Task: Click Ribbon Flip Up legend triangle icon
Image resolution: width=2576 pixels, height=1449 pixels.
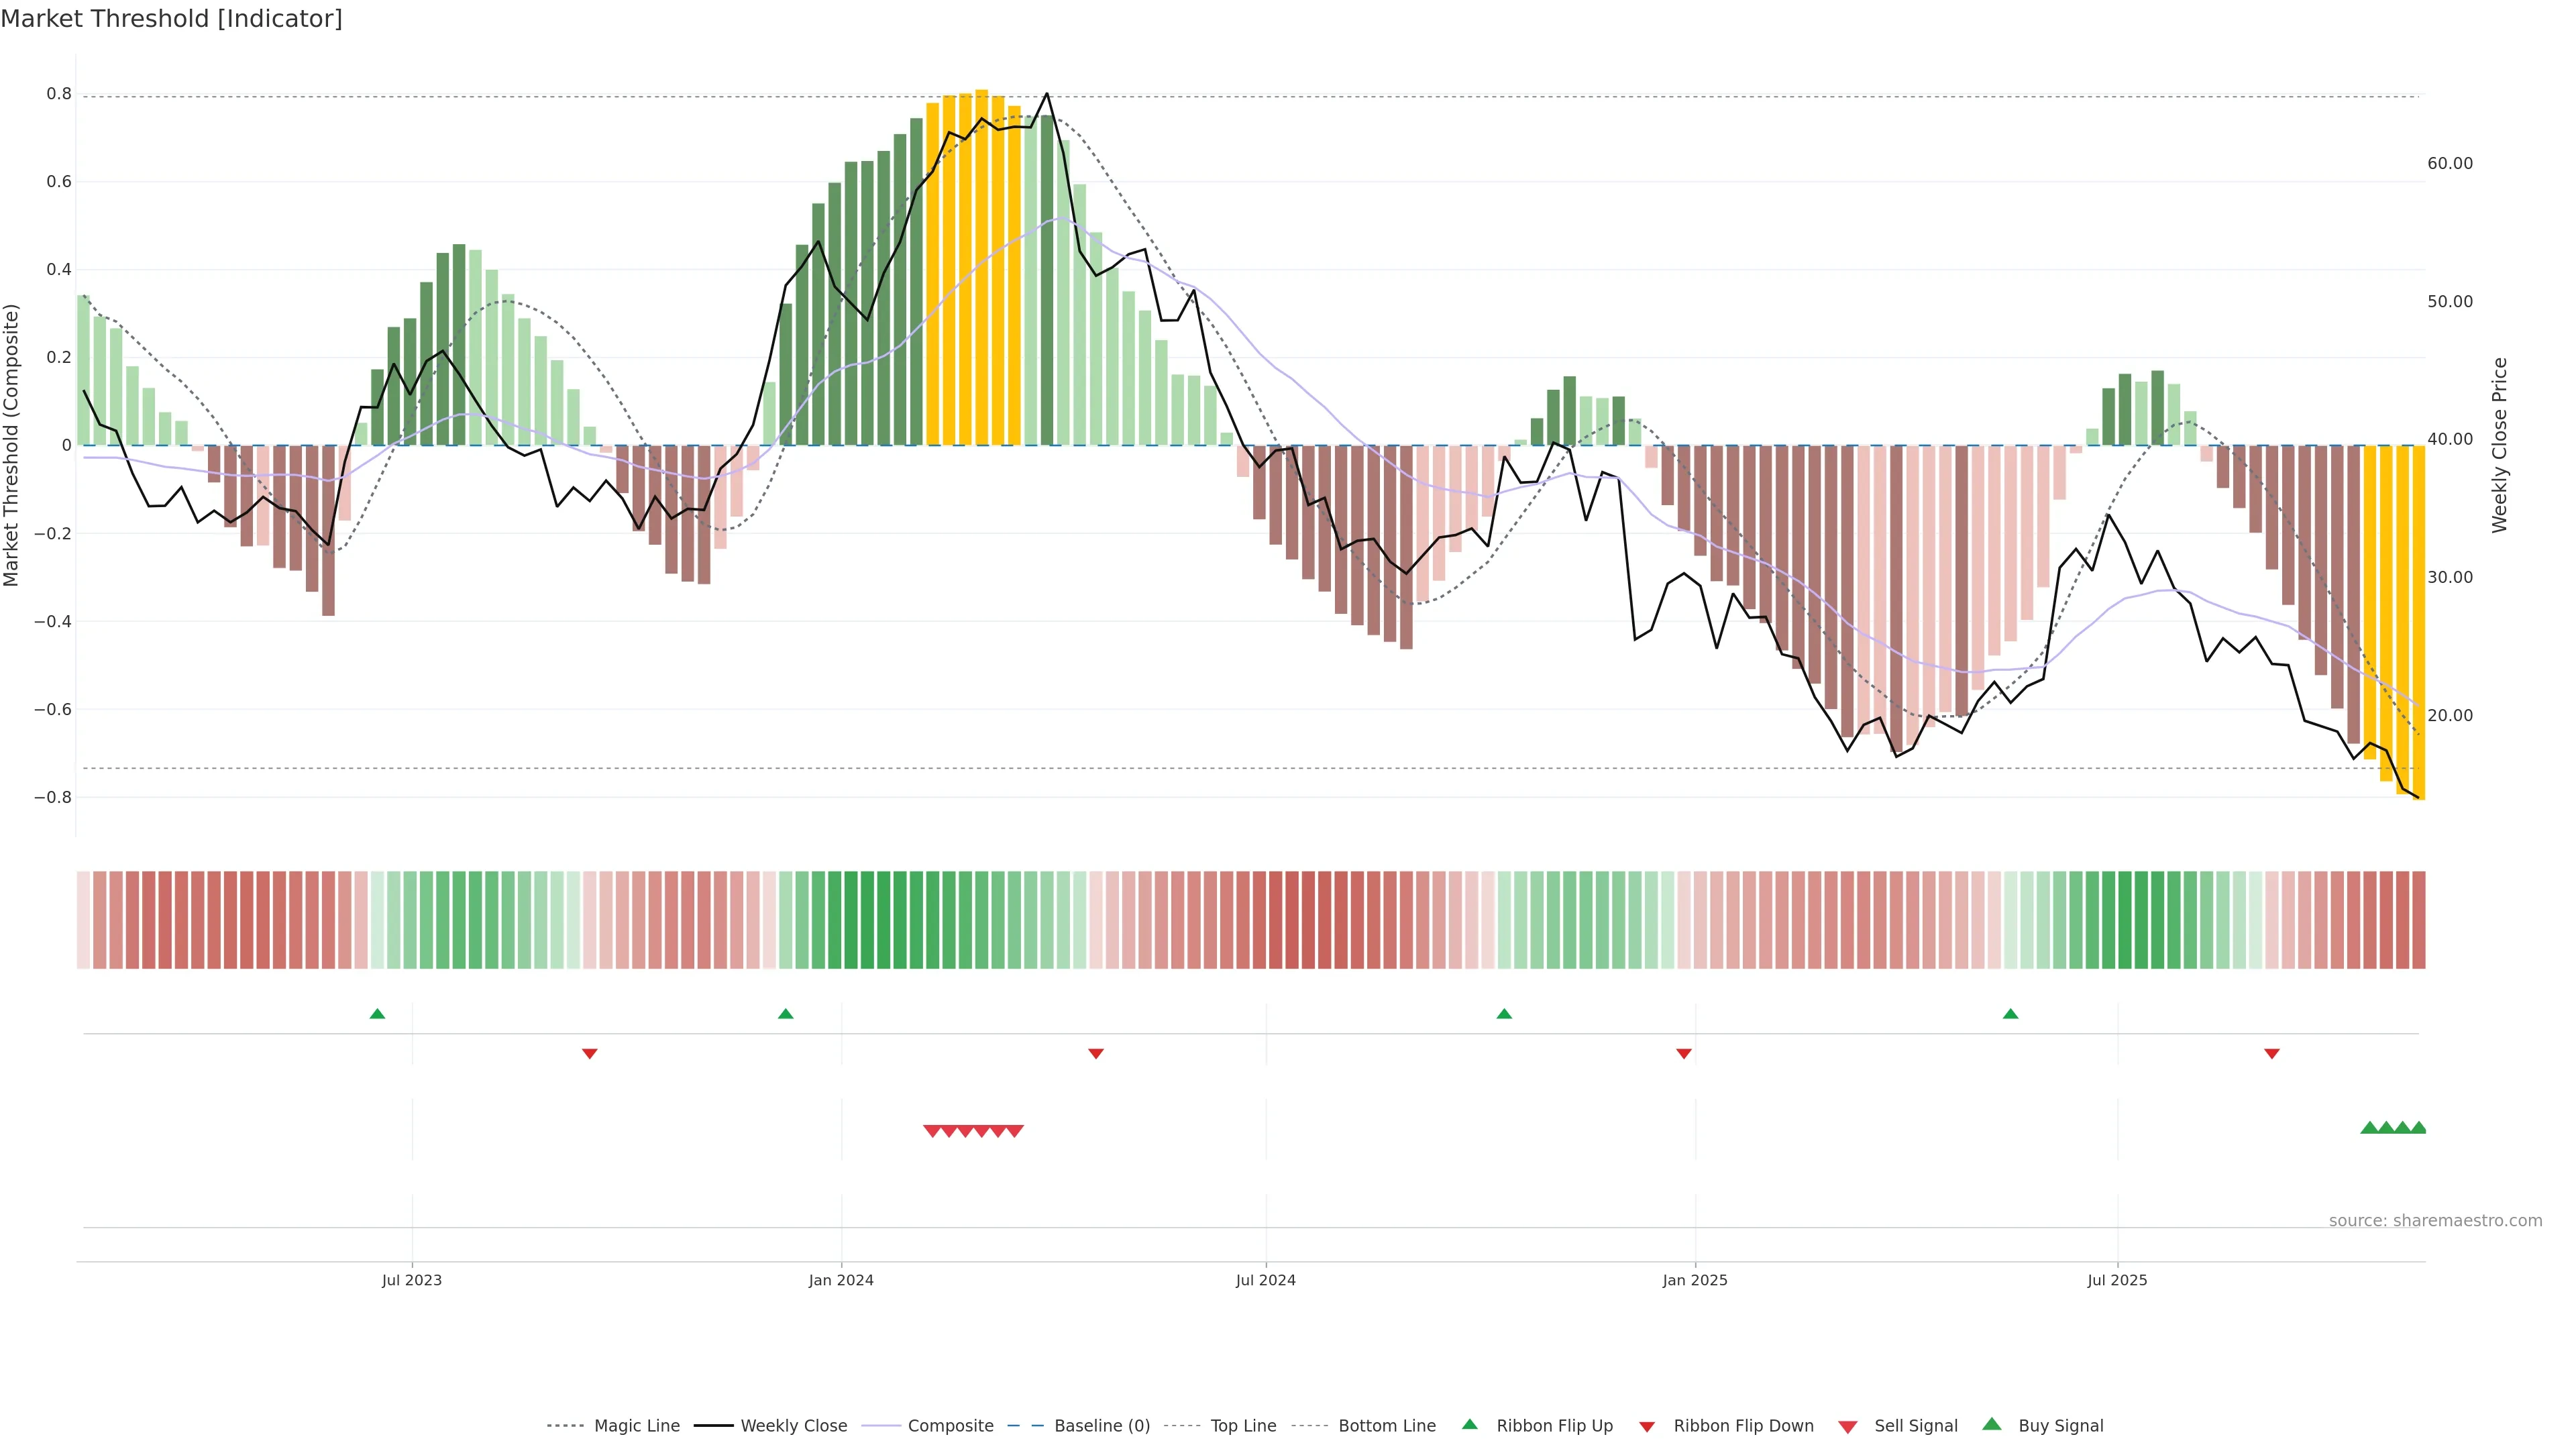Action: (1469, 1425)
